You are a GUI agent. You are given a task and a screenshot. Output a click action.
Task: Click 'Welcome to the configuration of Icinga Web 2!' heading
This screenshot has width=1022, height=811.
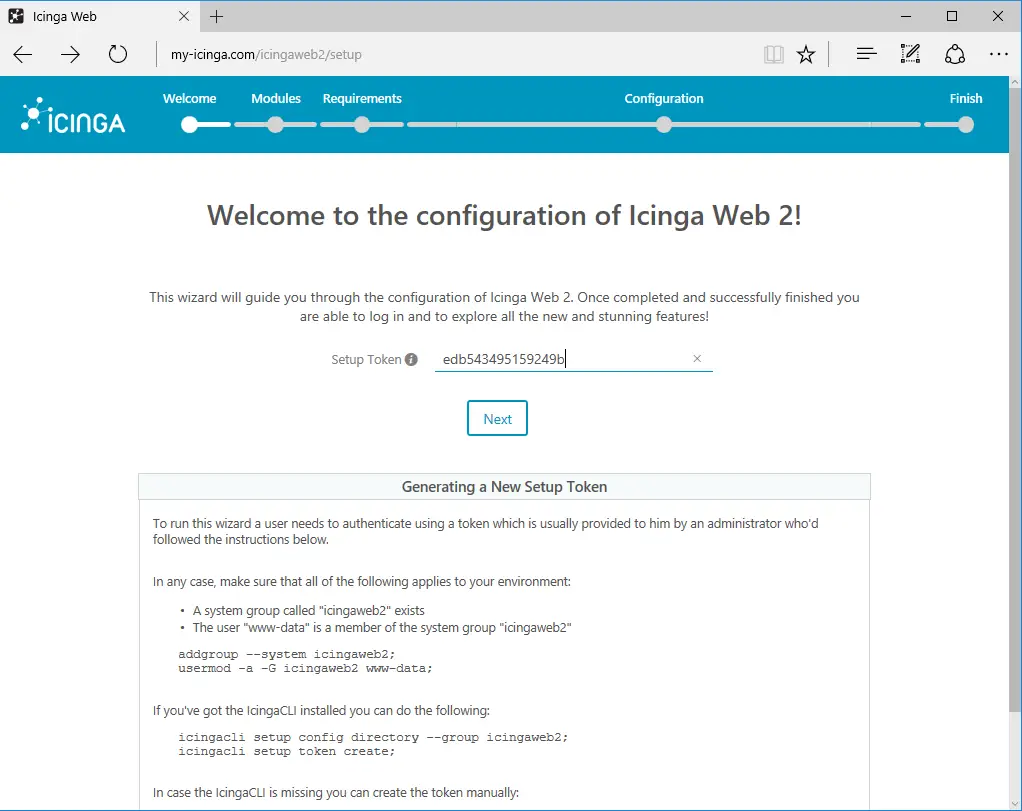[x=504, y=216]
